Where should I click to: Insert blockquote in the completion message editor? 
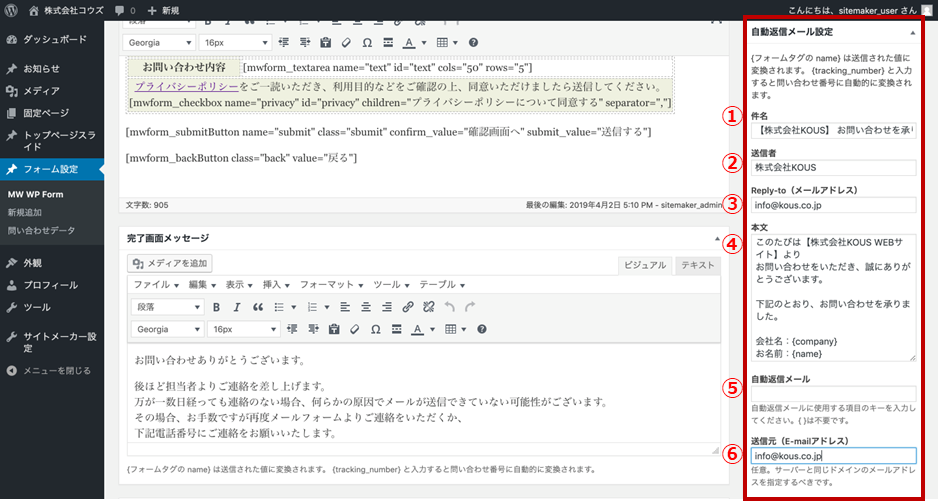258,307
